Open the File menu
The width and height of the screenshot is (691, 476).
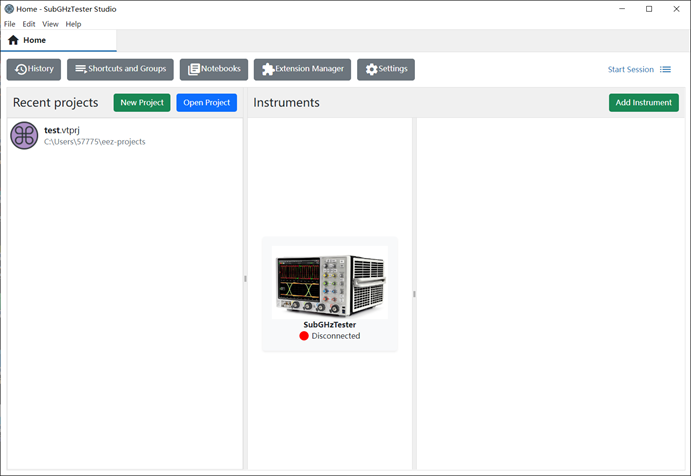pos(9,24)
